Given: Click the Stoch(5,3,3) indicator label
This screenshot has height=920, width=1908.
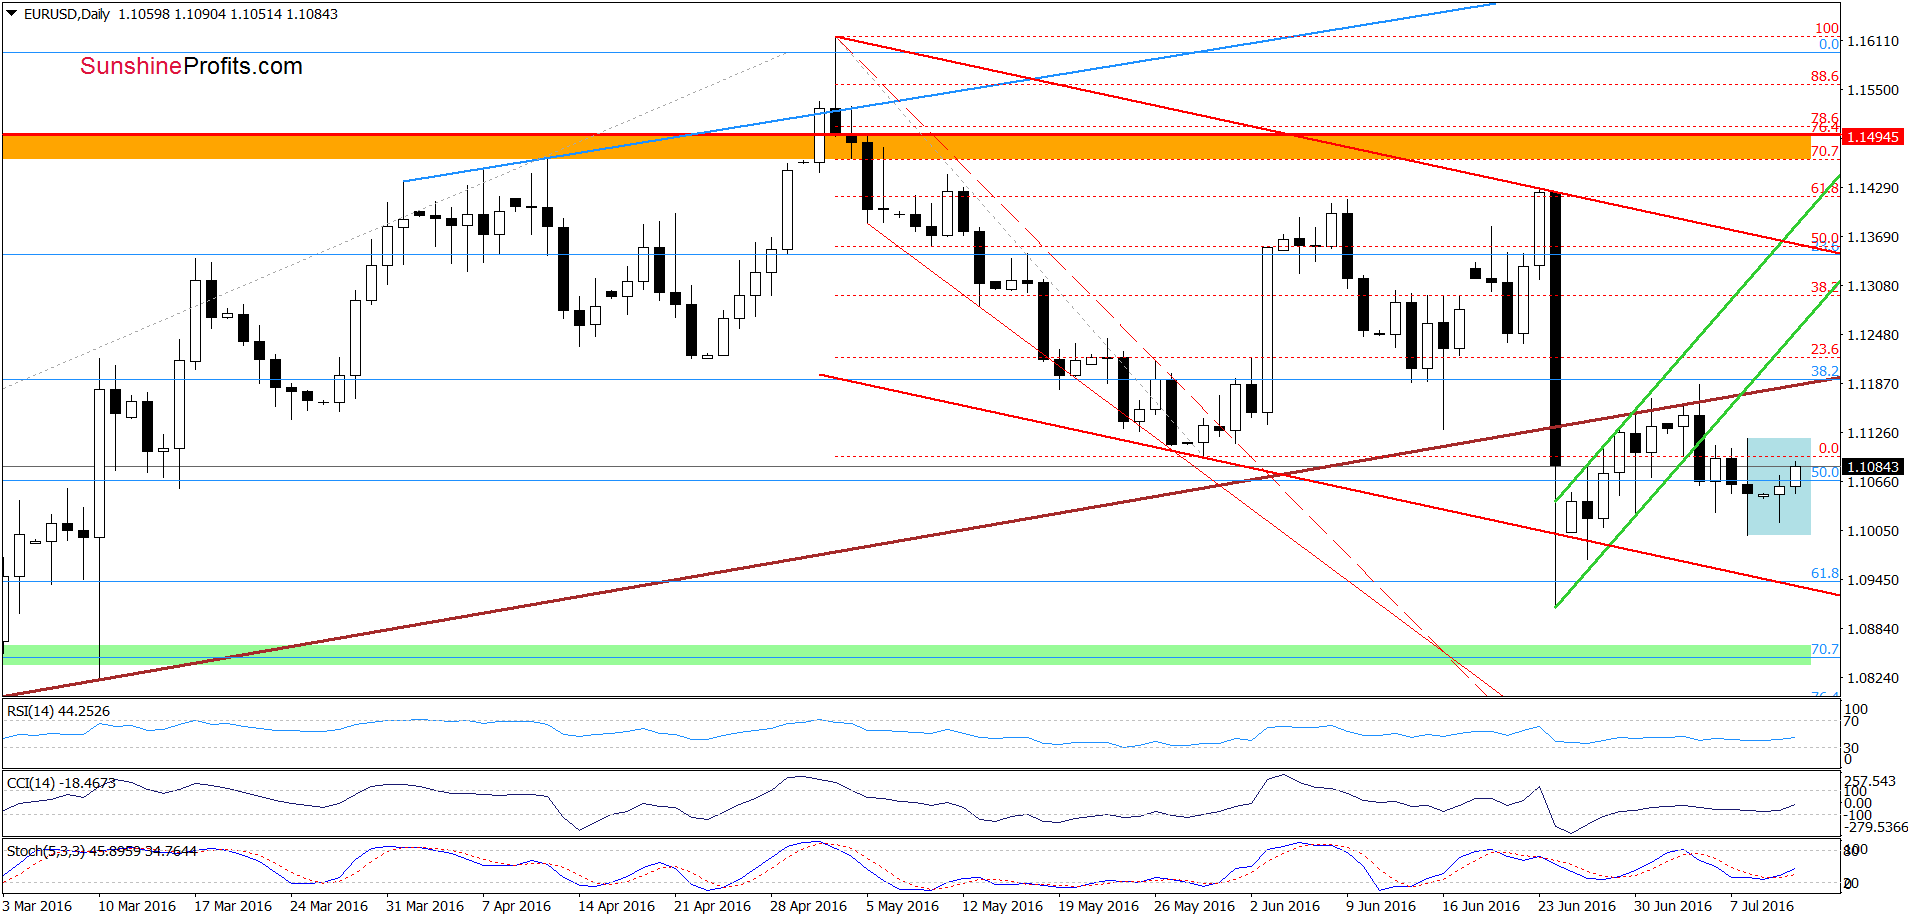Looking at the screenshot, I should (x=101, y=851).
